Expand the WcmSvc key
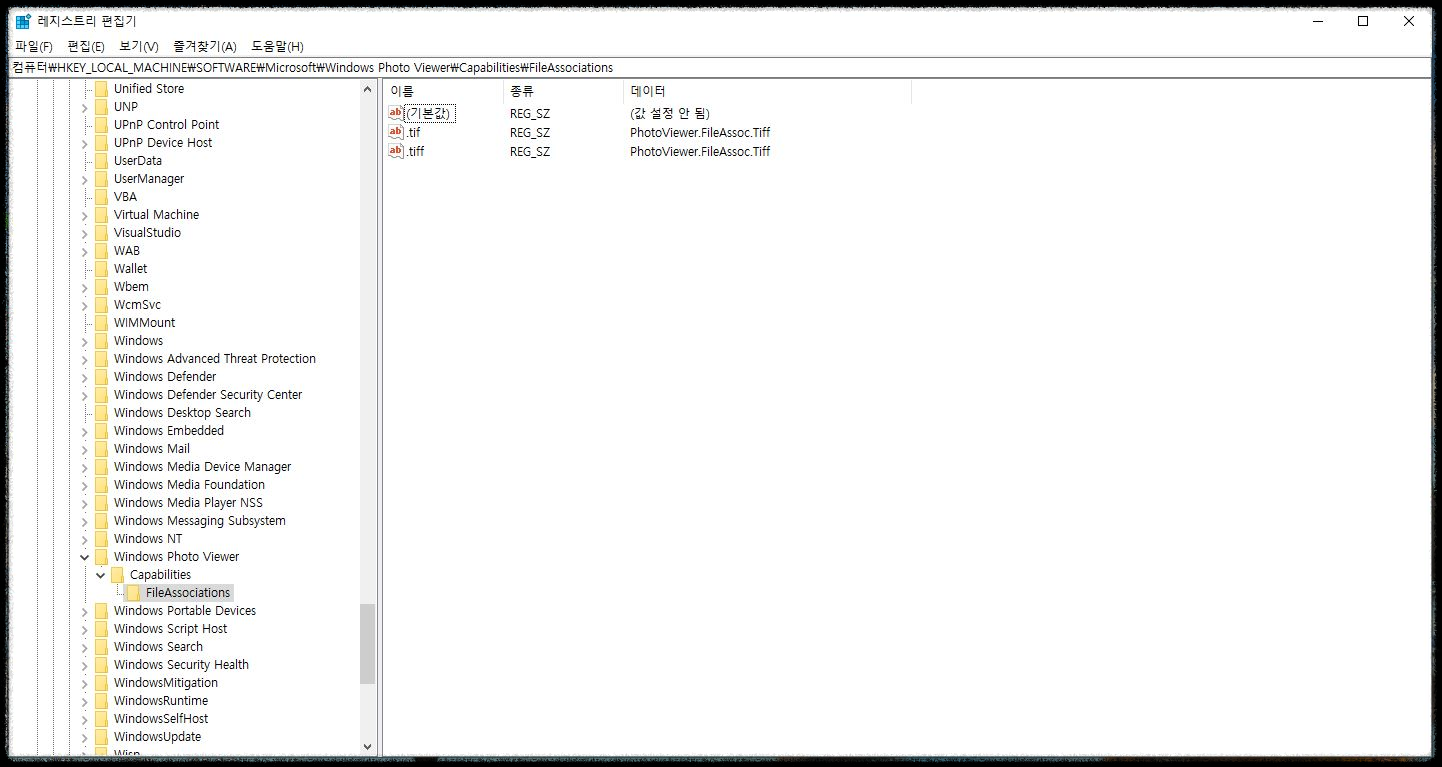 [x=85, y=305]
